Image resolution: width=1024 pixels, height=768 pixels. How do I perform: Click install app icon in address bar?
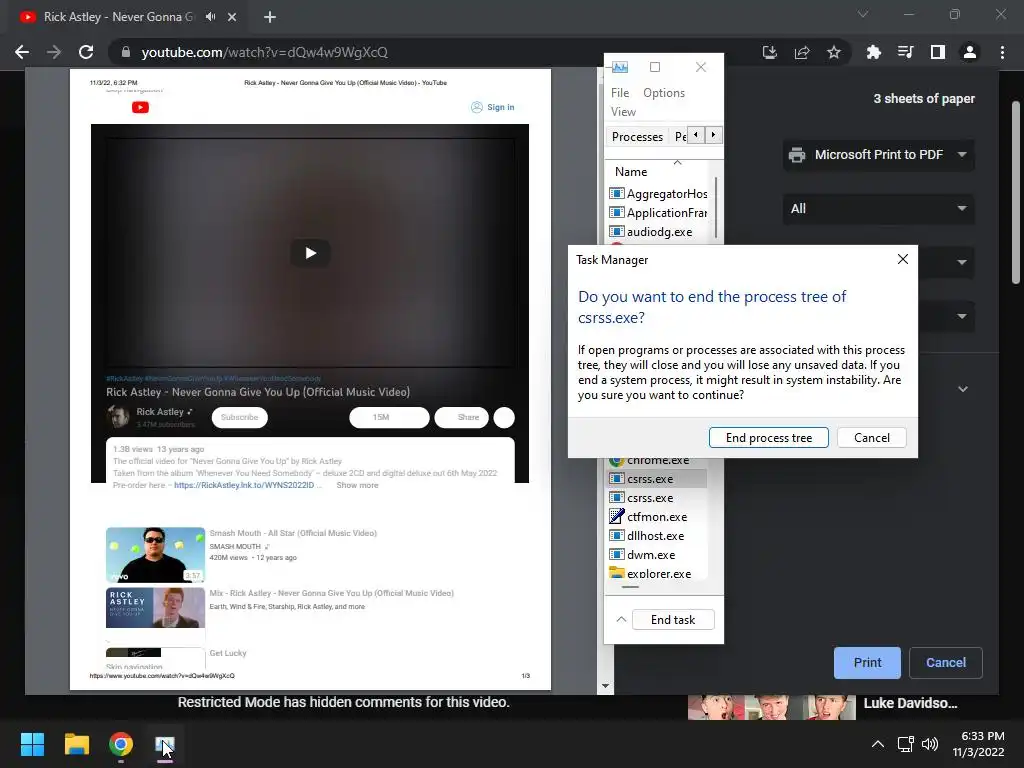coord(770,52)
